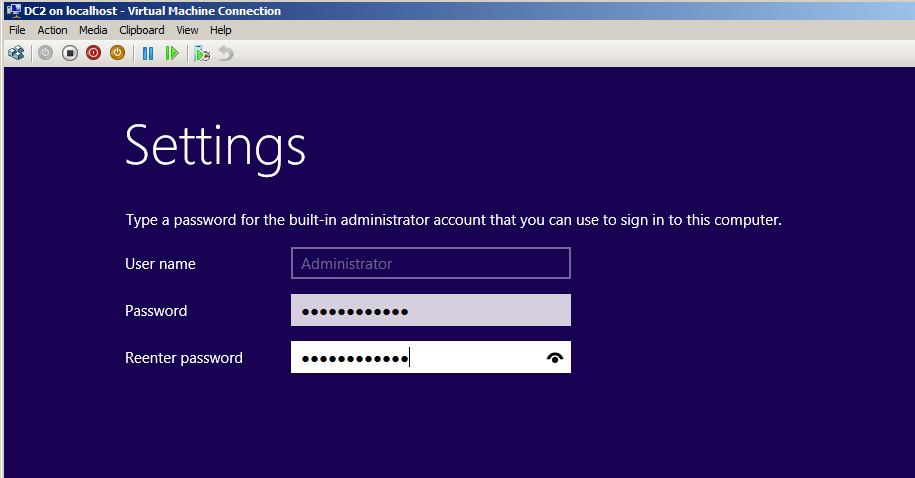This screenshot has height=478, width=915.
Task: Click the grayed-out Start VM icon
Action: coord(45,53)
